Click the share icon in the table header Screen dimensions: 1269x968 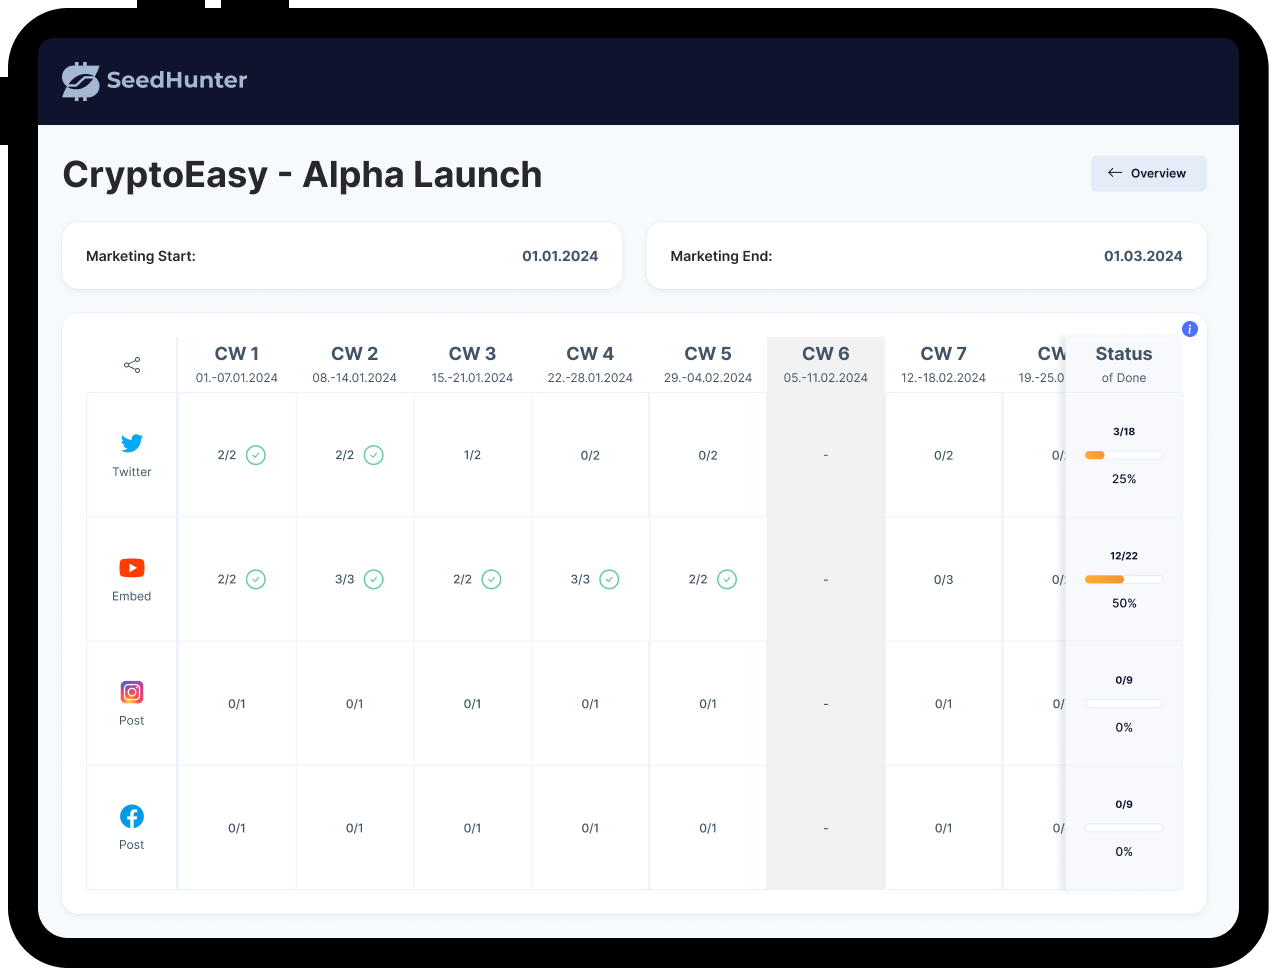(x=132, y=365)
